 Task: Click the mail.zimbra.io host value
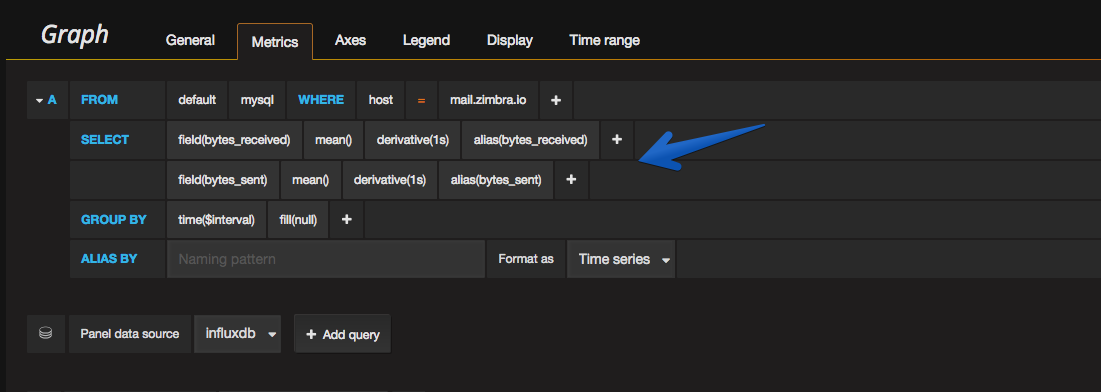[488, 100]
